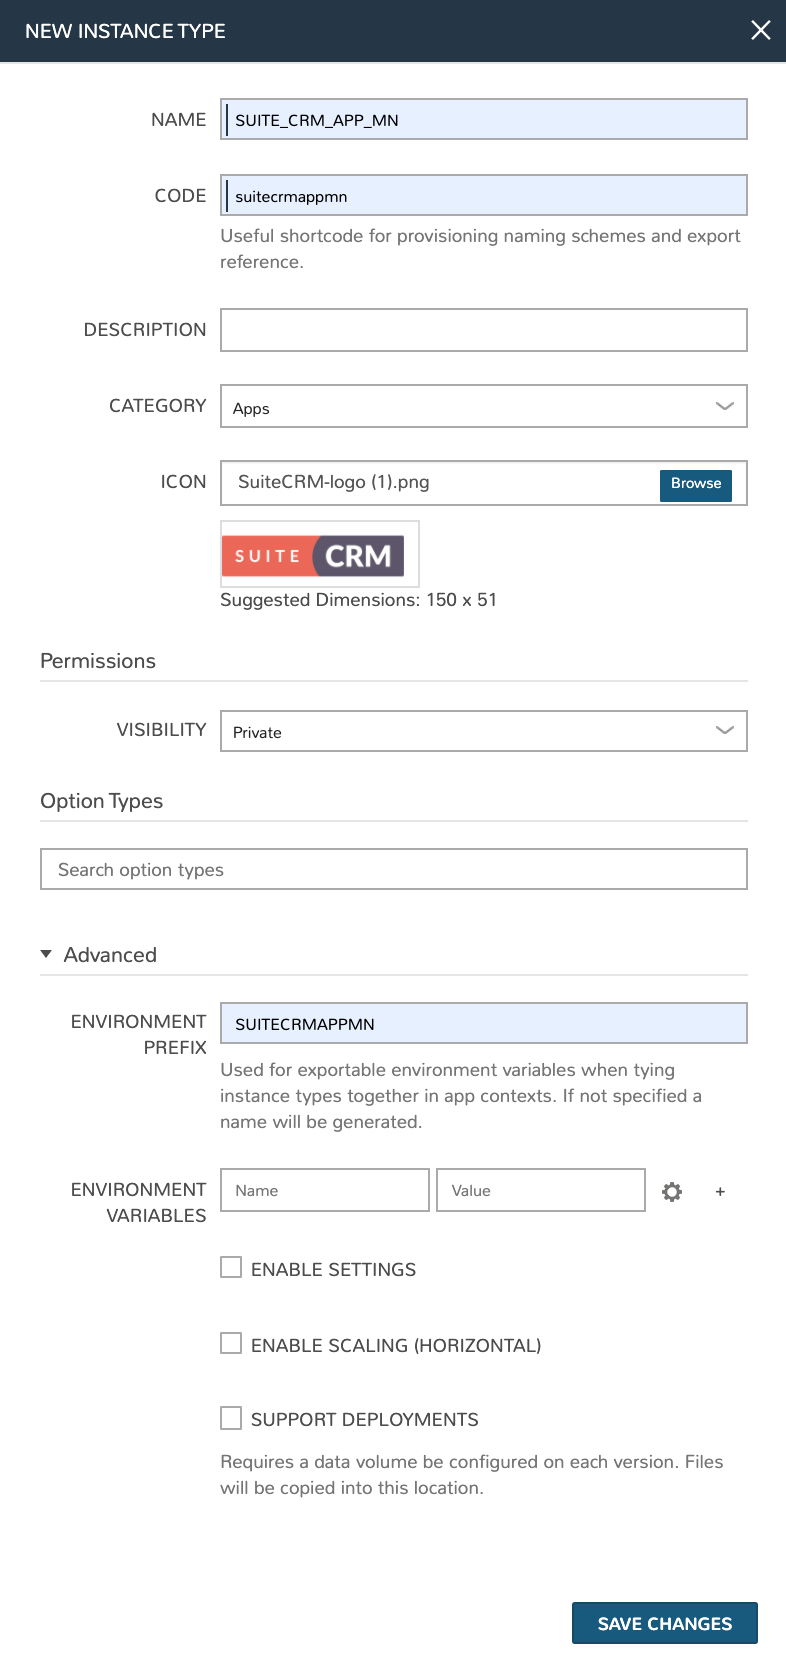Enable the Enable Settings checkbox
Screen dimensions: 786x1670
pyautogui.click(x=231, y=1268)
